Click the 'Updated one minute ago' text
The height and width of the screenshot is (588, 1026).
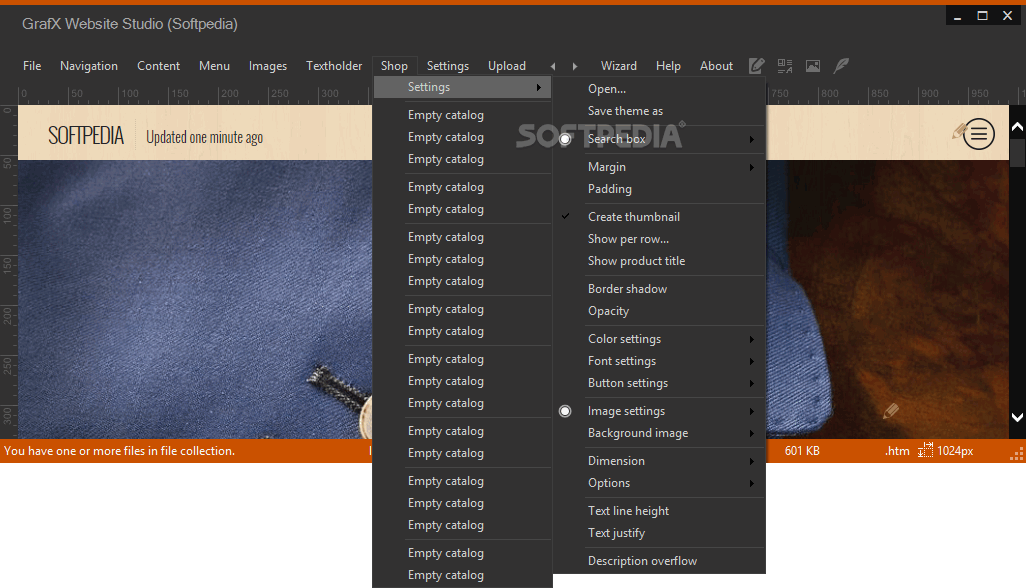[x=204, y=137]
